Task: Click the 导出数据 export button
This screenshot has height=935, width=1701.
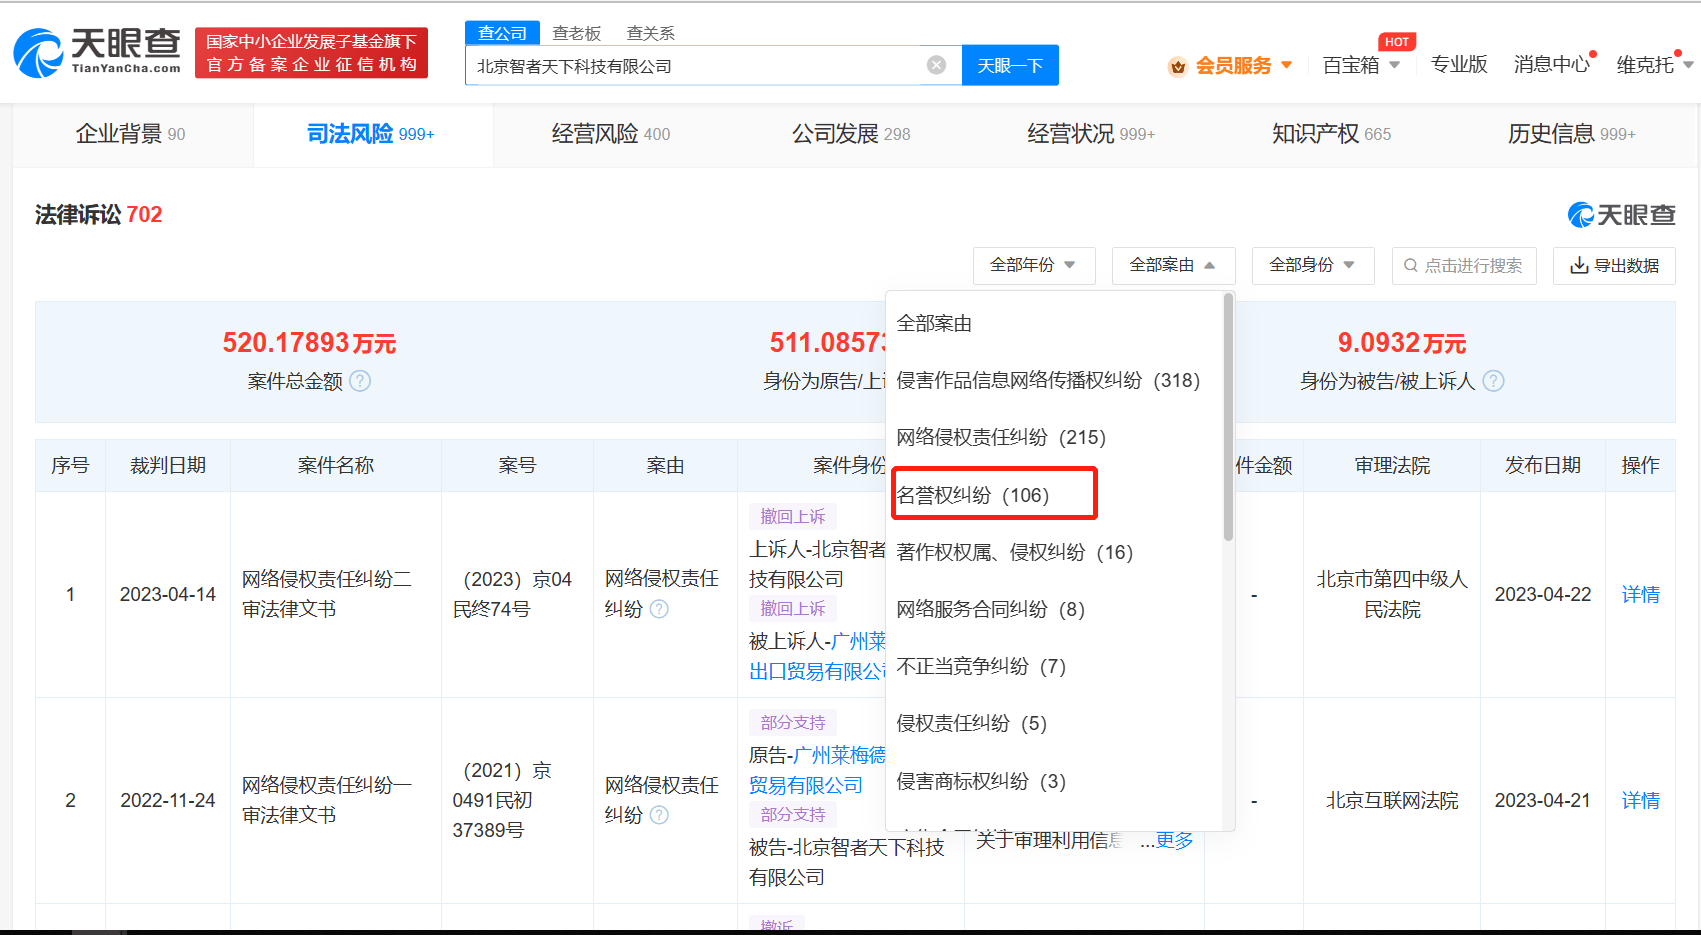Action: point(1614,265)
